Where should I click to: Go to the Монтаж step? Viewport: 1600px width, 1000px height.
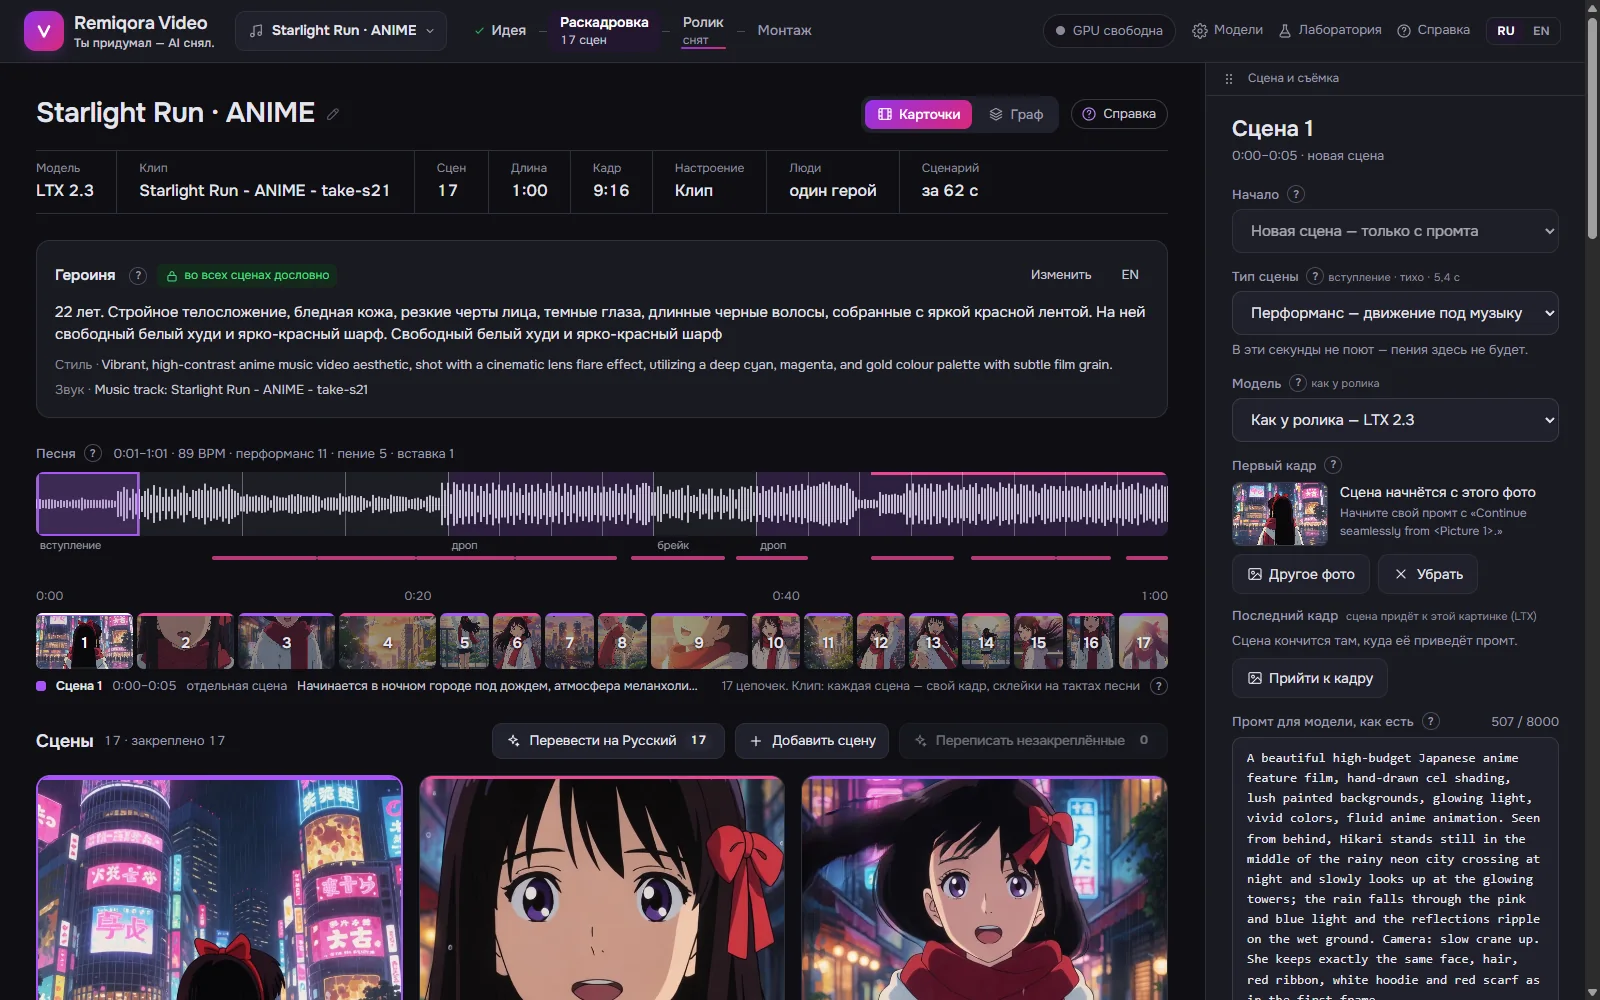tap(784, 31)
